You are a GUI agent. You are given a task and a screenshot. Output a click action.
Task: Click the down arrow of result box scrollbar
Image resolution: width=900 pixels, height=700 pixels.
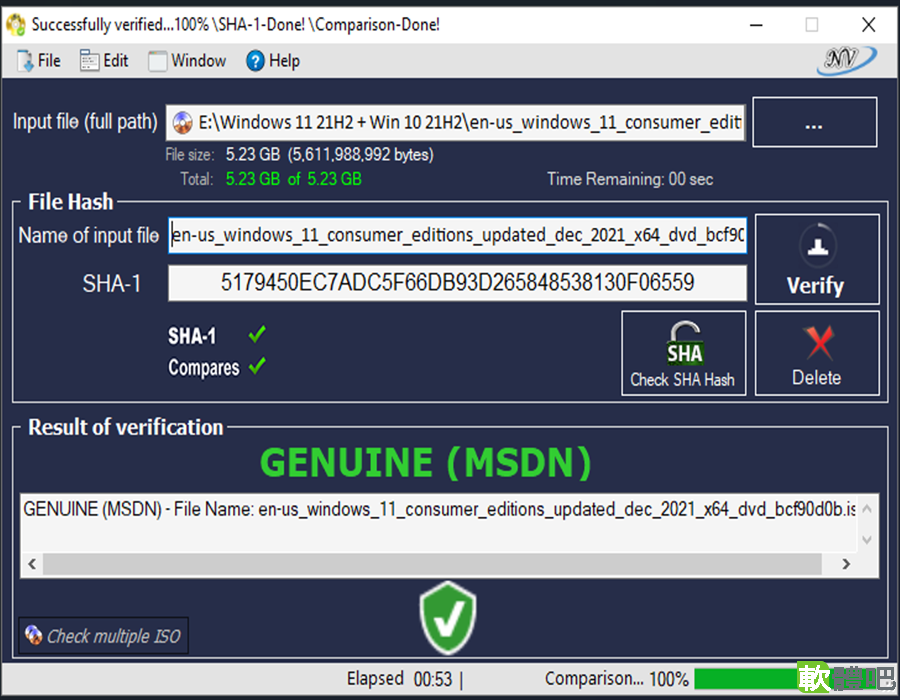pos(867,540)
